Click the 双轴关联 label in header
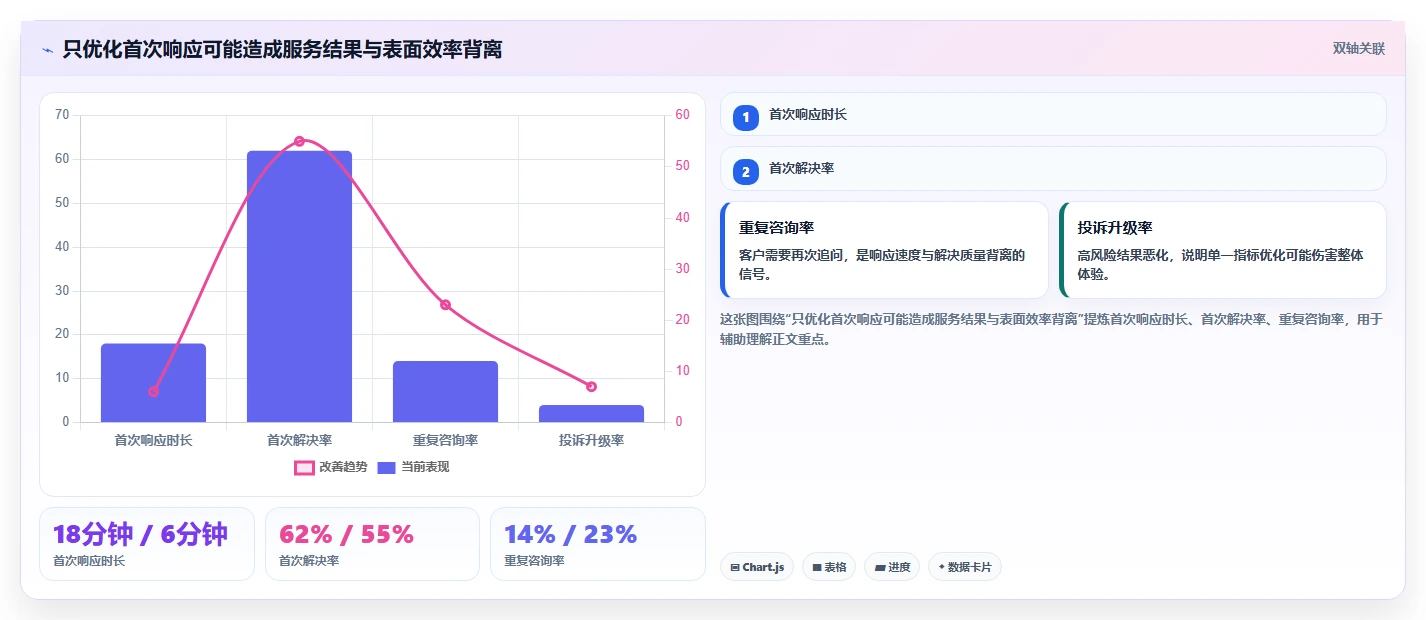This screenshot has height=620, width=1426. [x=1358, y=48]
